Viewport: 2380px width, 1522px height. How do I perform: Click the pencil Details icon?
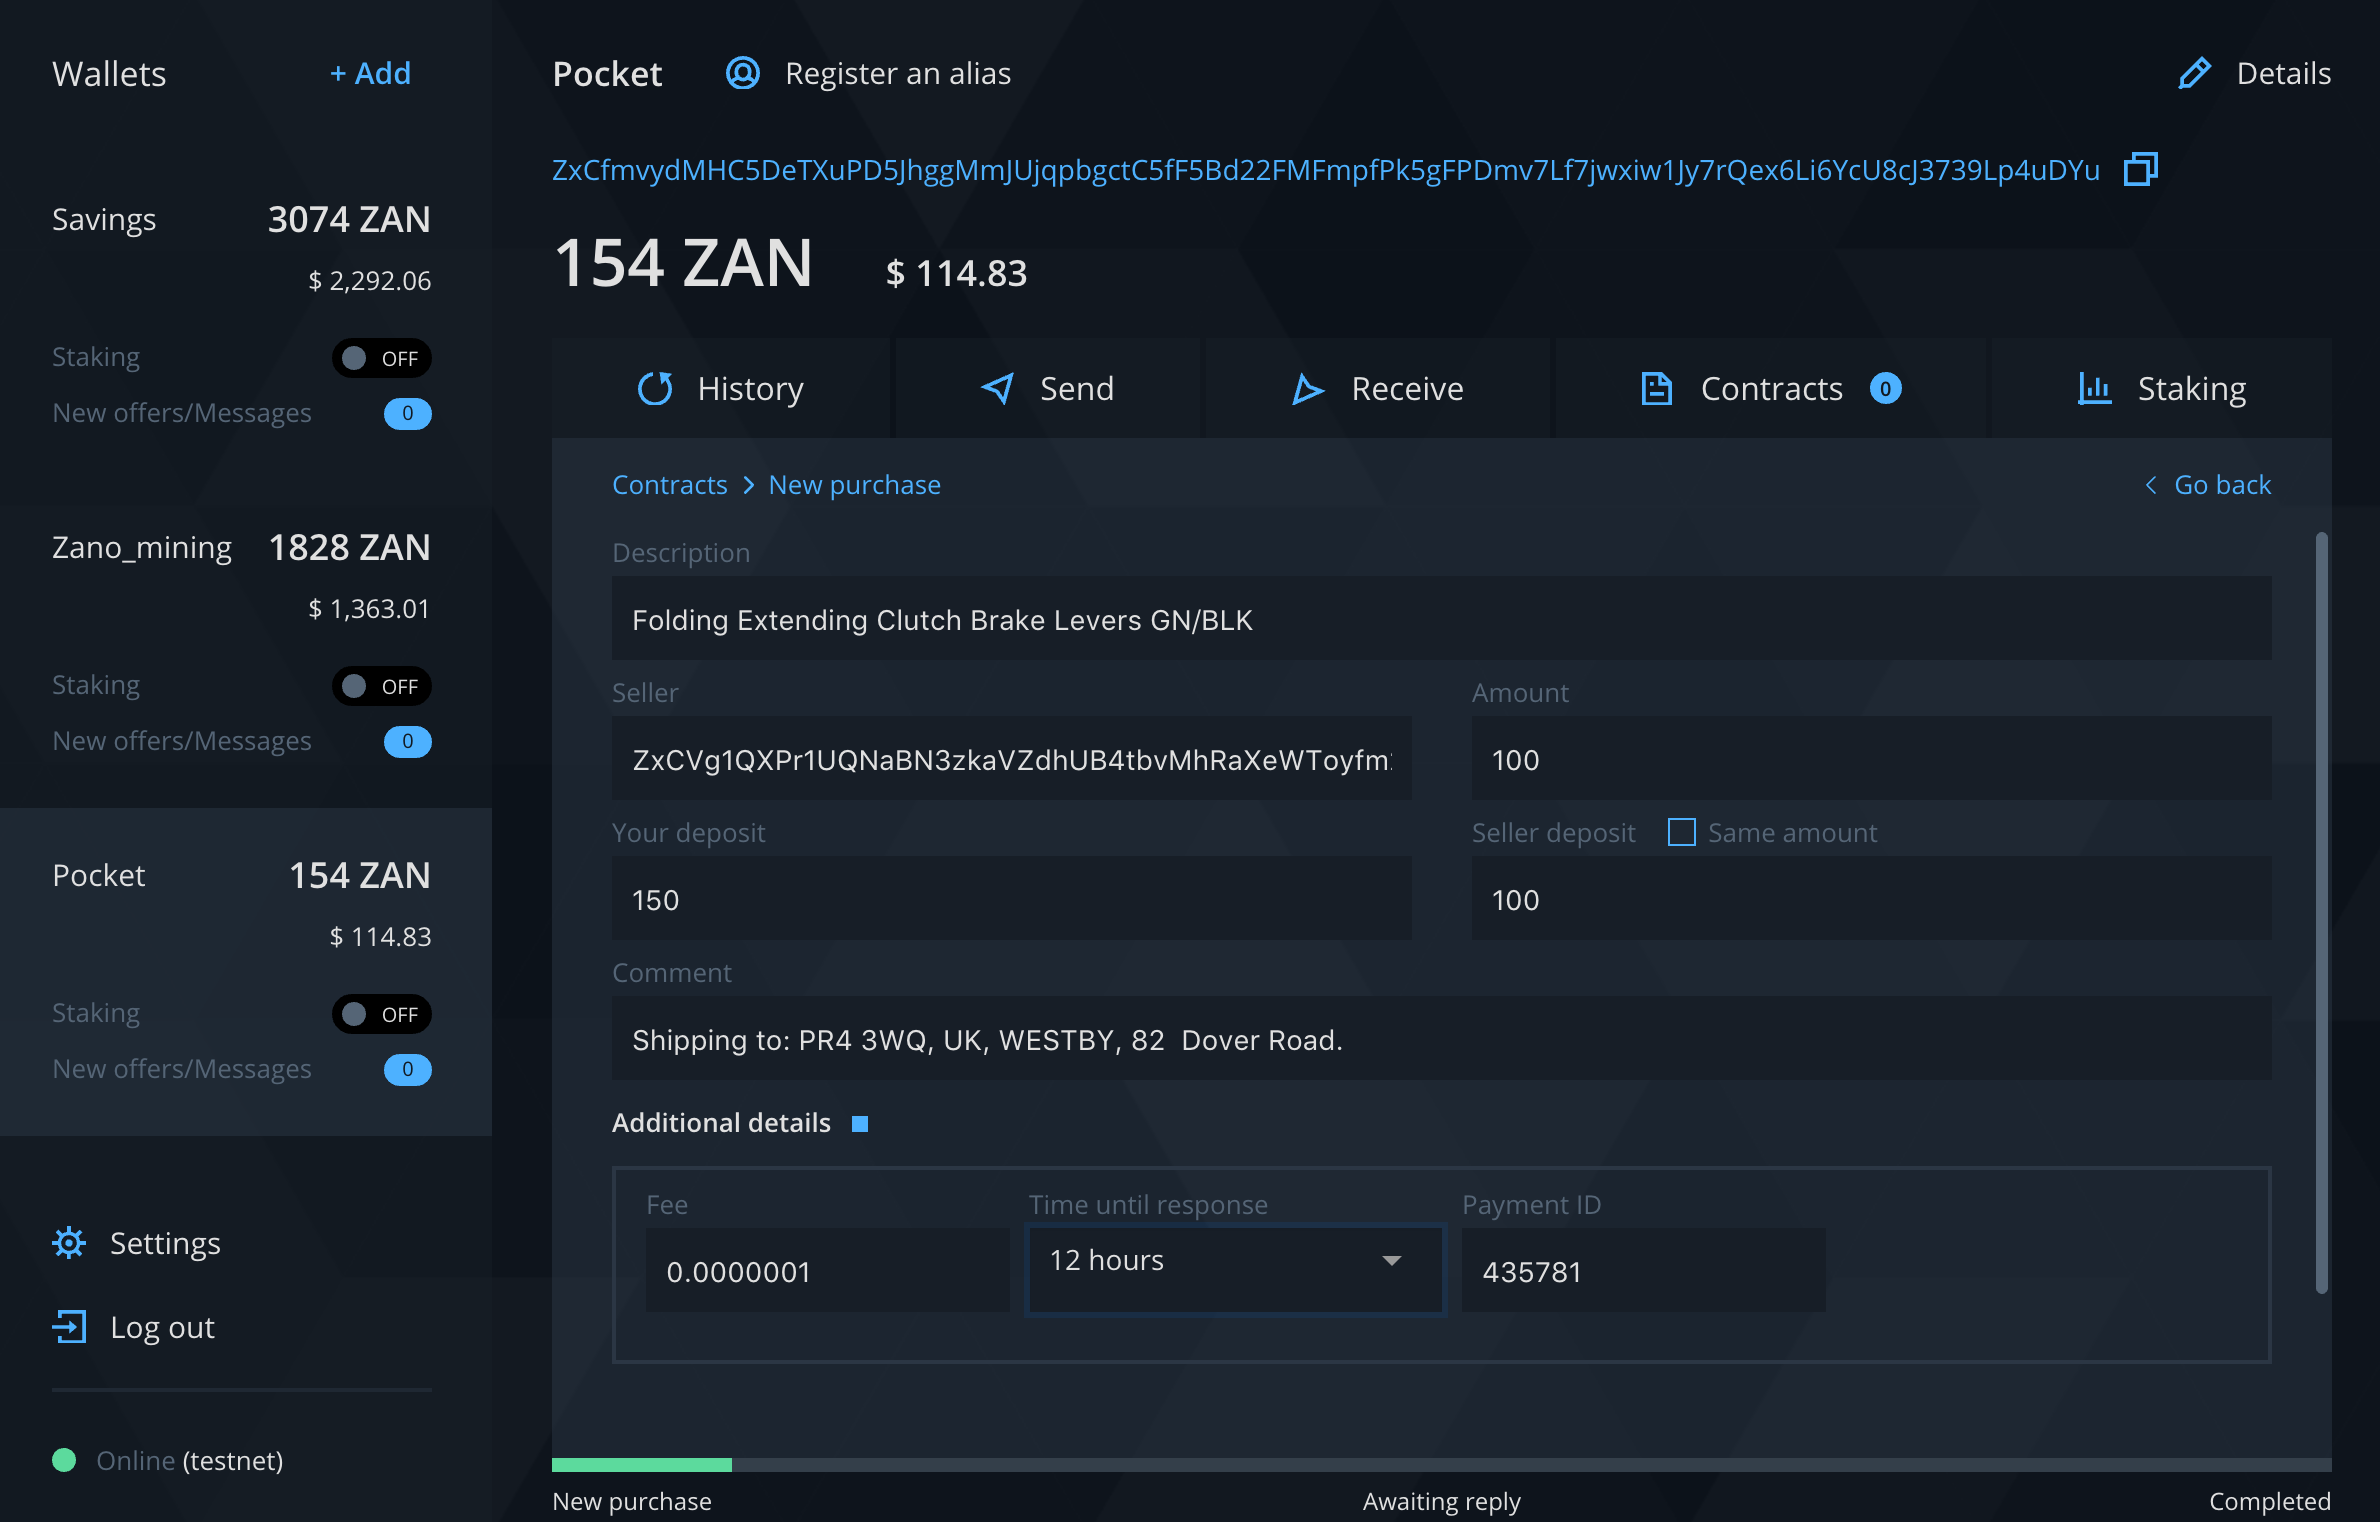click(2194, 73)
